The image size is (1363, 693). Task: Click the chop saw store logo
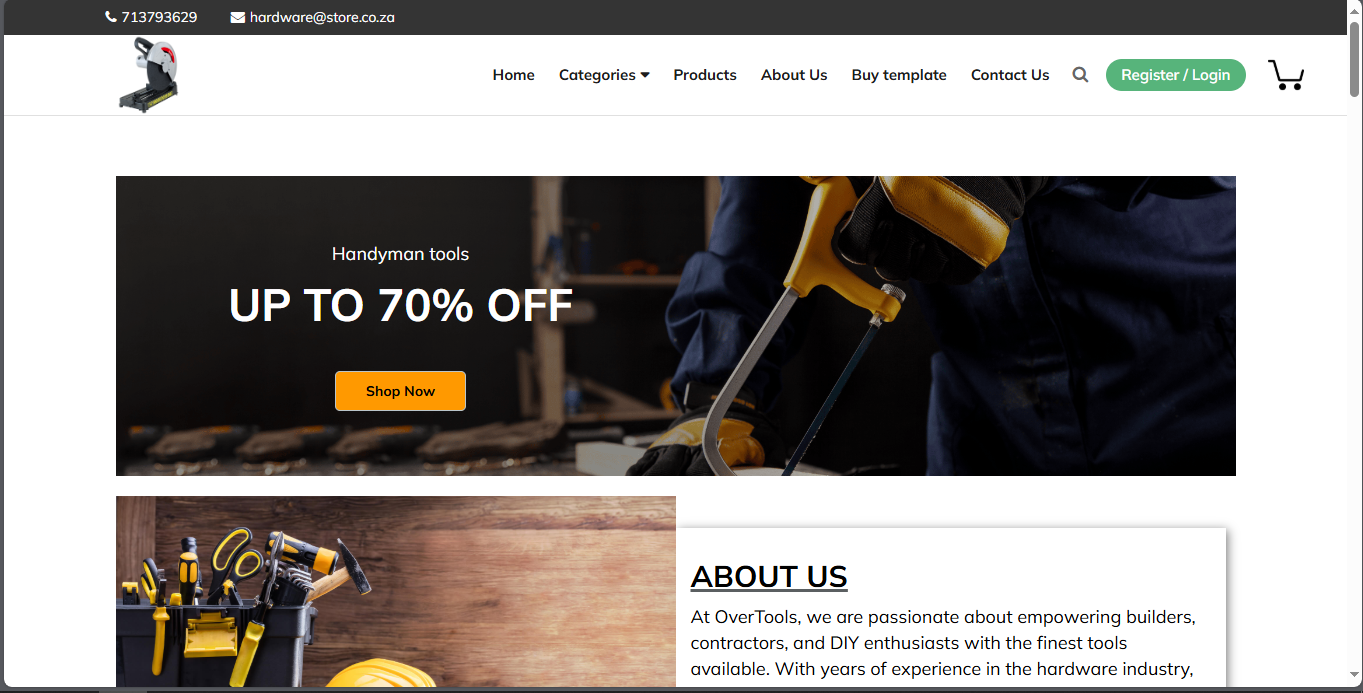(148, 75)
